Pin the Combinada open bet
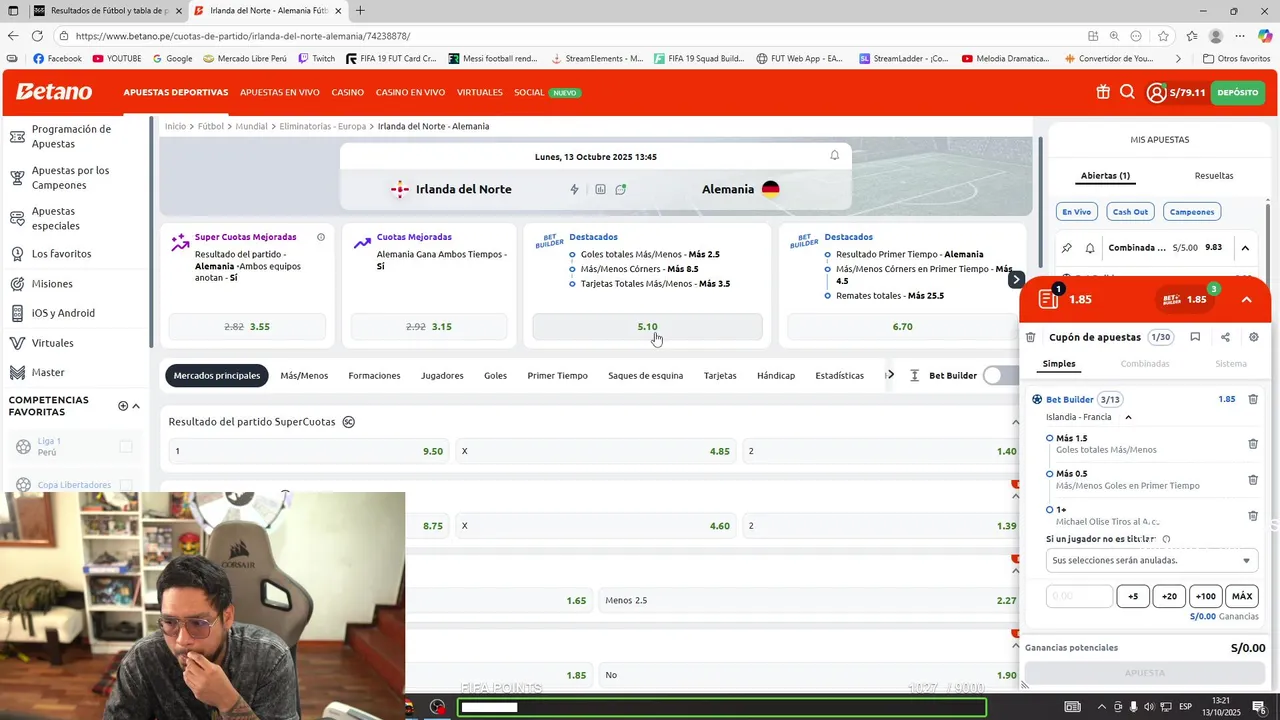The height and width of the screenshot is (720, 1280). [1067, 248]
